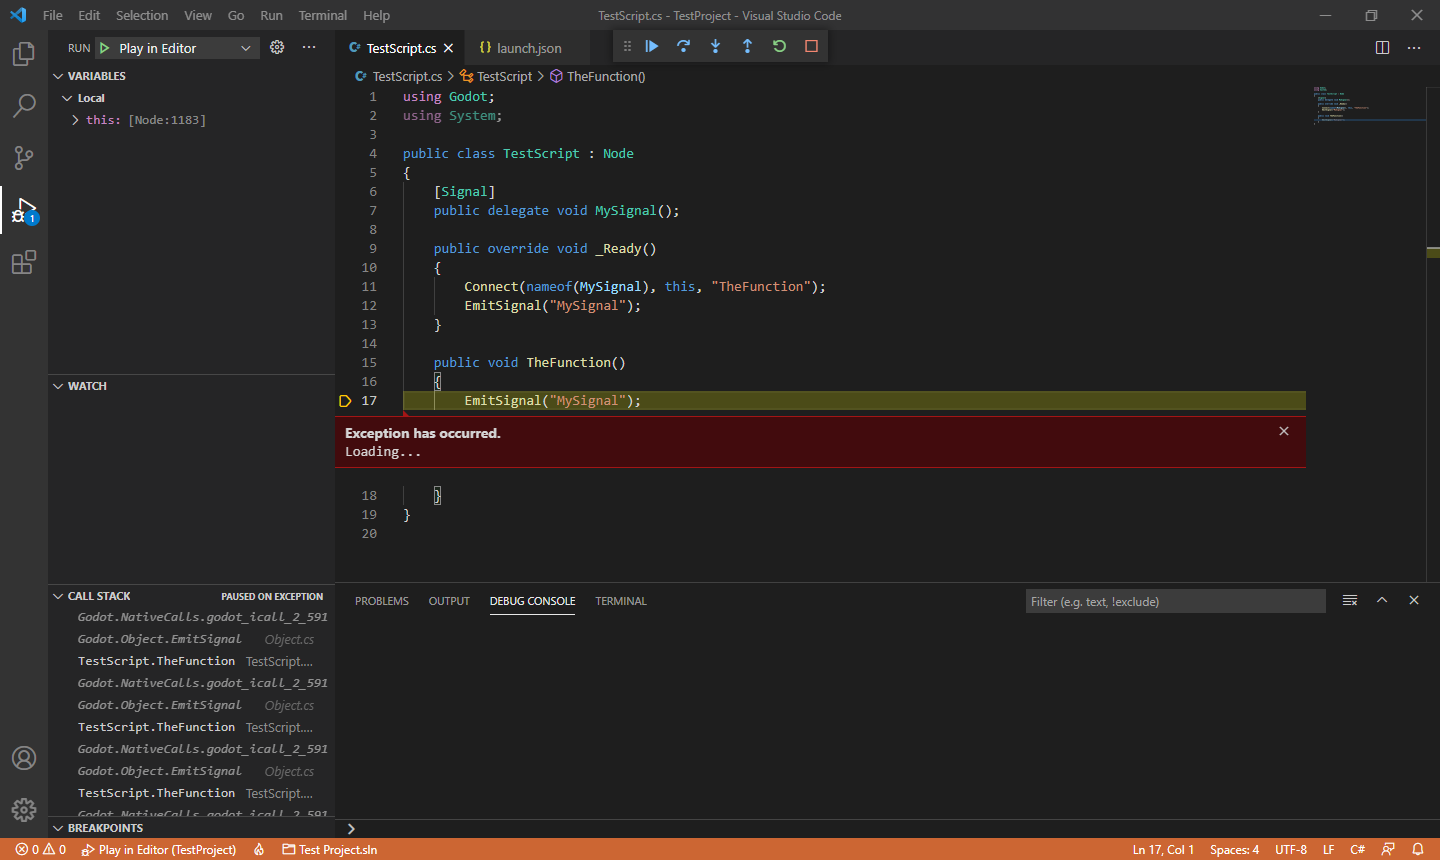Open launch.json via gear icon

click(277, 47)
